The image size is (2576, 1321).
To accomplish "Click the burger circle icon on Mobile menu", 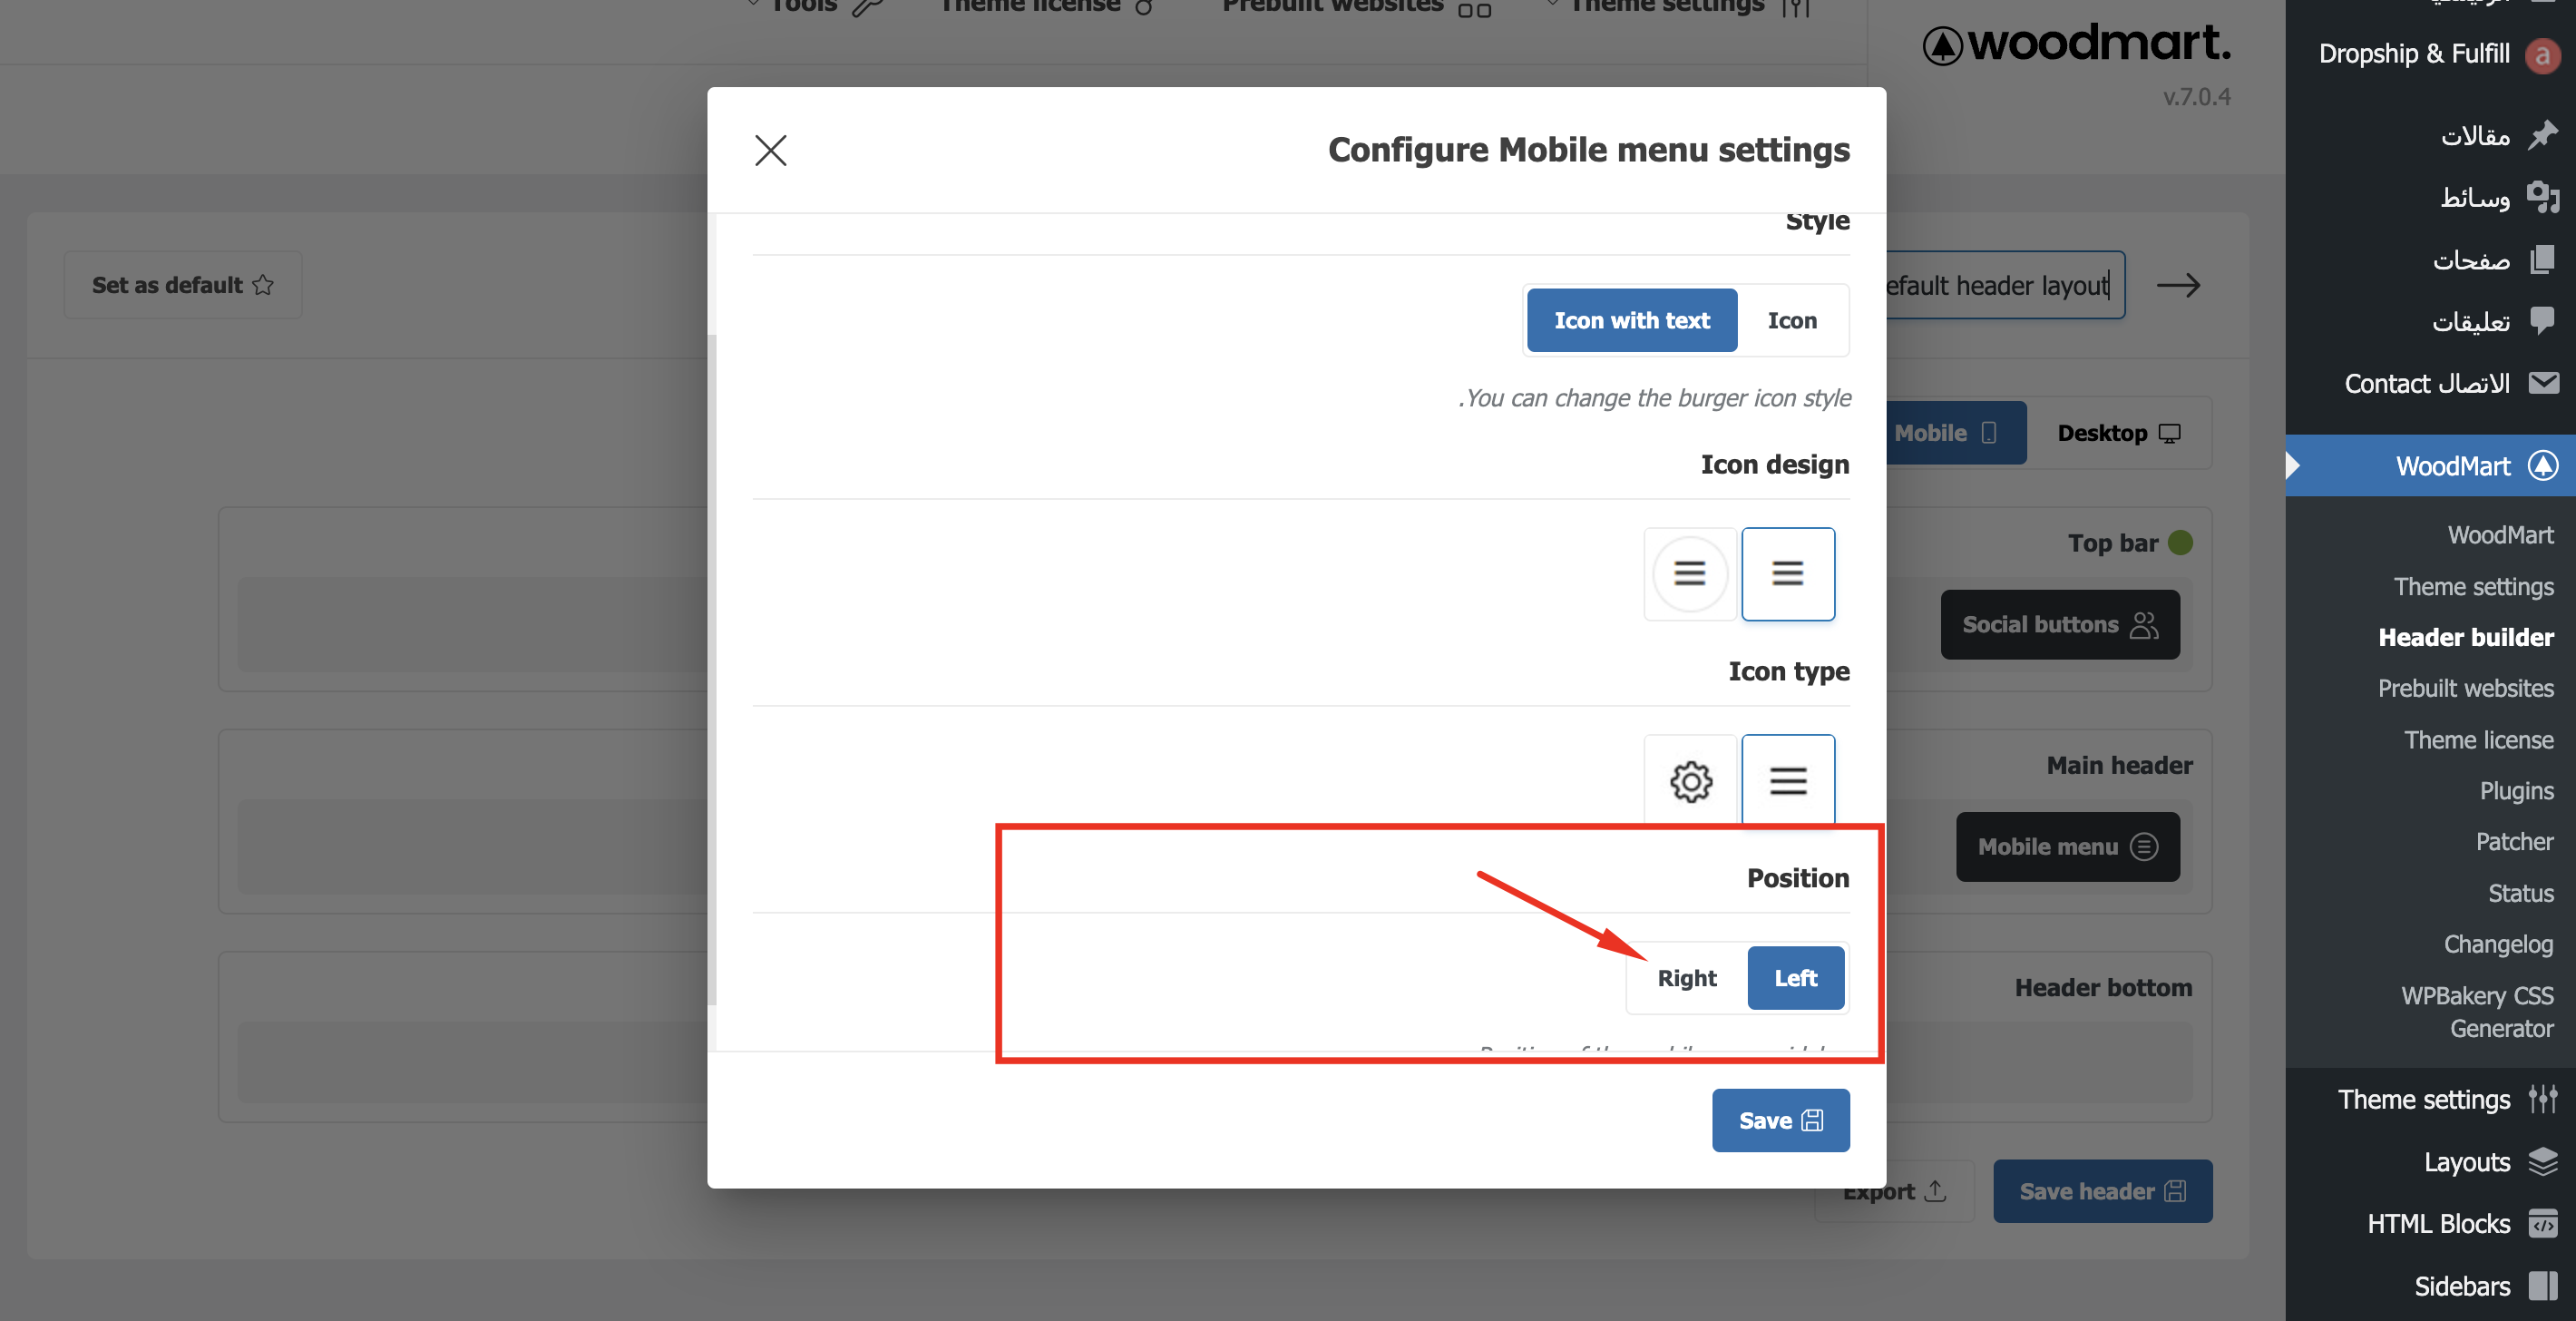I will click(x=2143, y=846).
